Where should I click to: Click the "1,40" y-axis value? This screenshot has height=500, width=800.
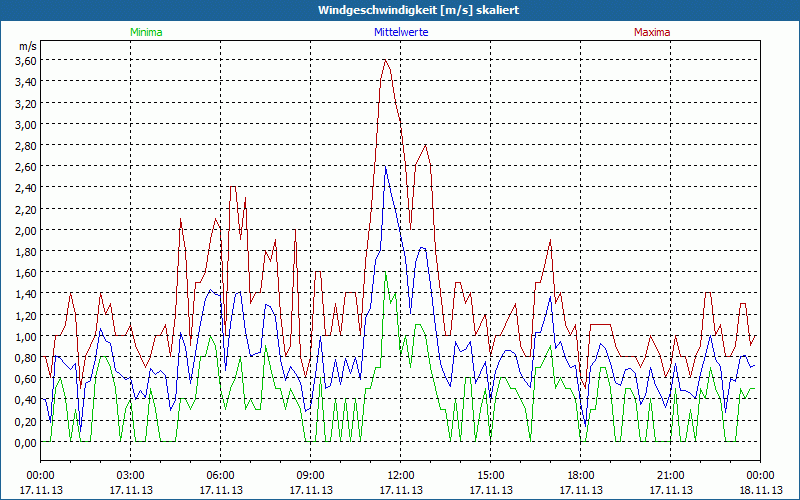point(26,294)
